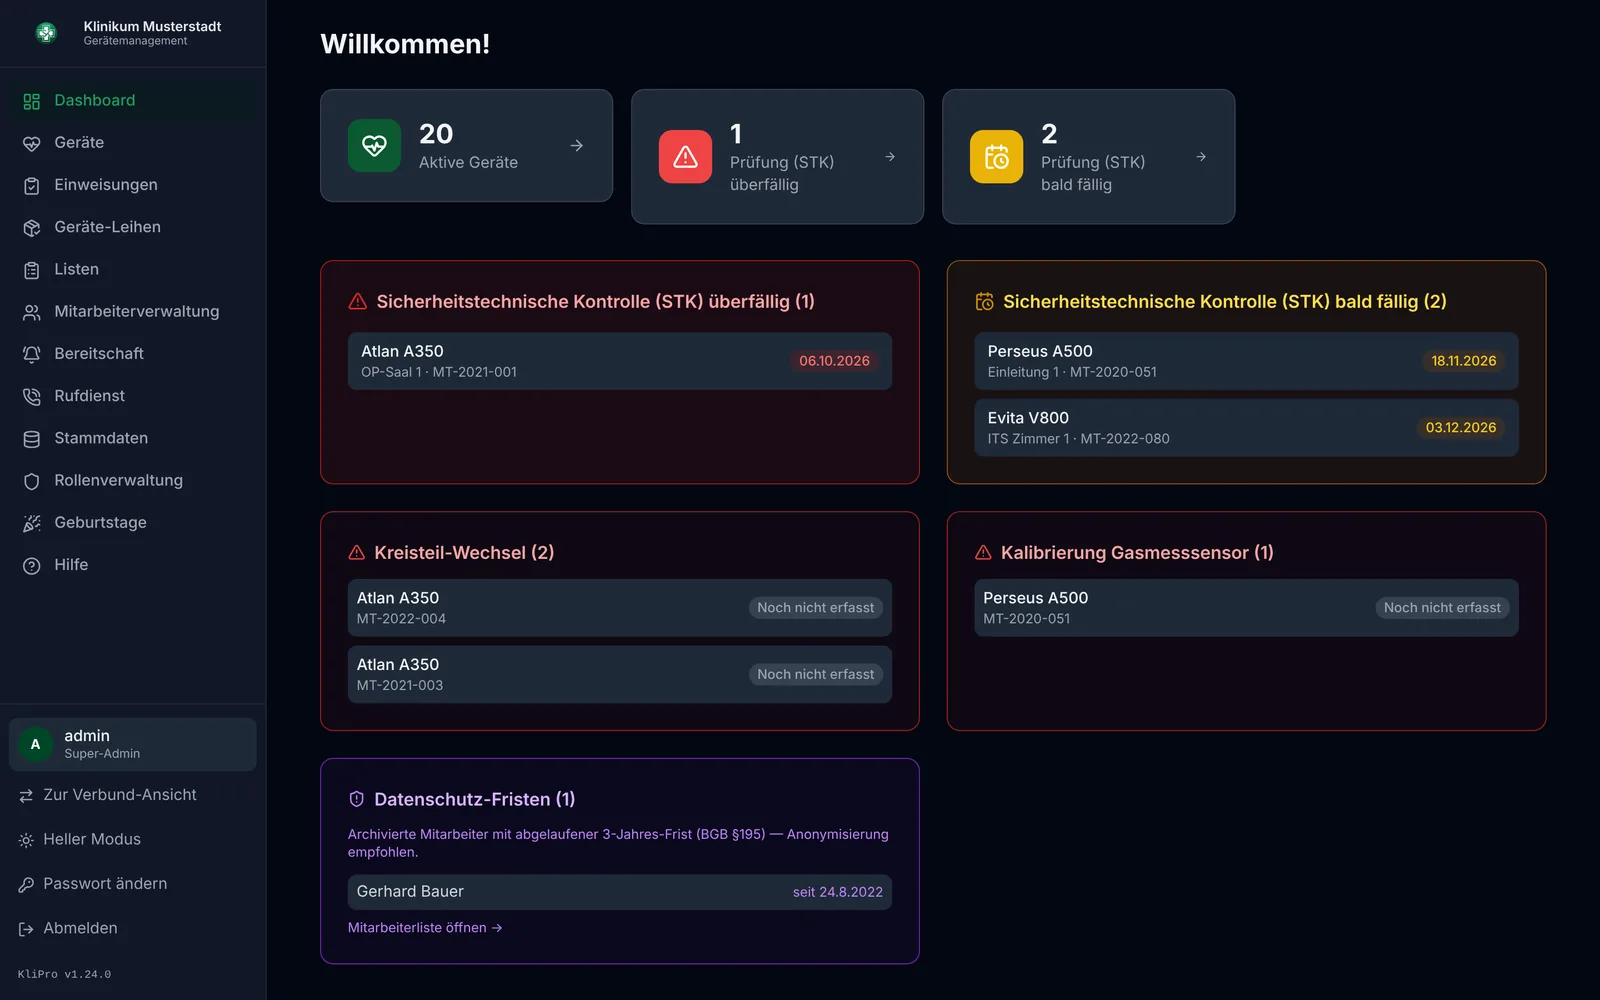Click the Klinikum Musterstadt logo icon
The image size is (1600, 1000).
(x=46, y=33)
